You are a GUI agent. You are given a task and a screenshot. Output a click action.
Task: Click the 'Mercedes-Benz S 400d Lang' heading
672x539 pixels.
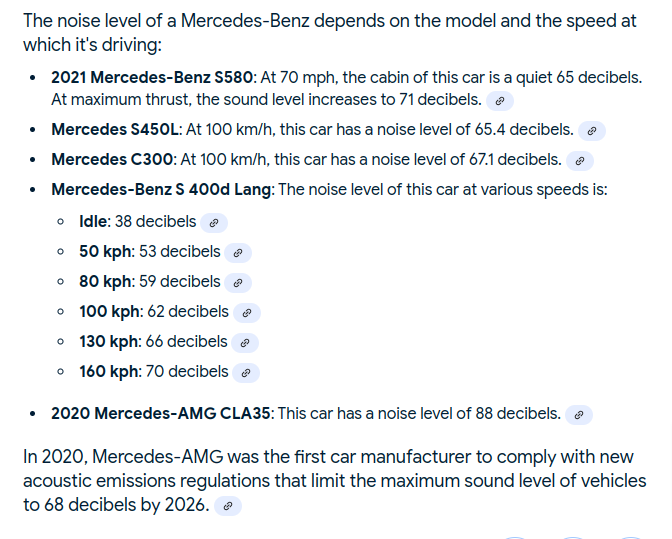[162, 190]
